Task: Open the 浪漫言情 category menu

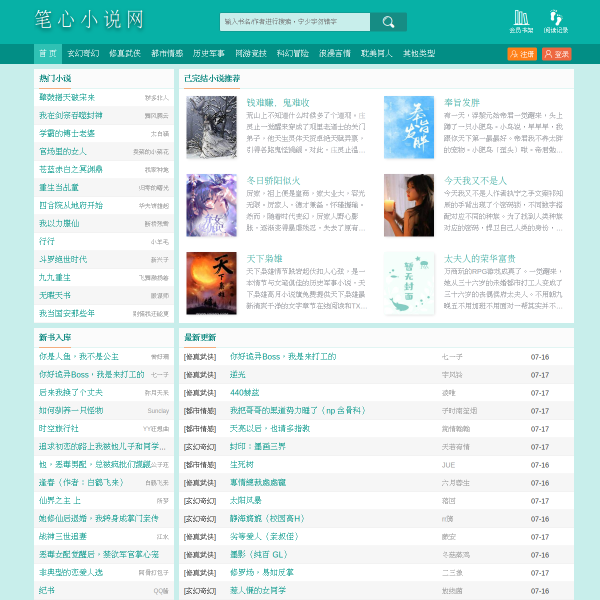Action: pyautogui.click(x=335, y=54)
